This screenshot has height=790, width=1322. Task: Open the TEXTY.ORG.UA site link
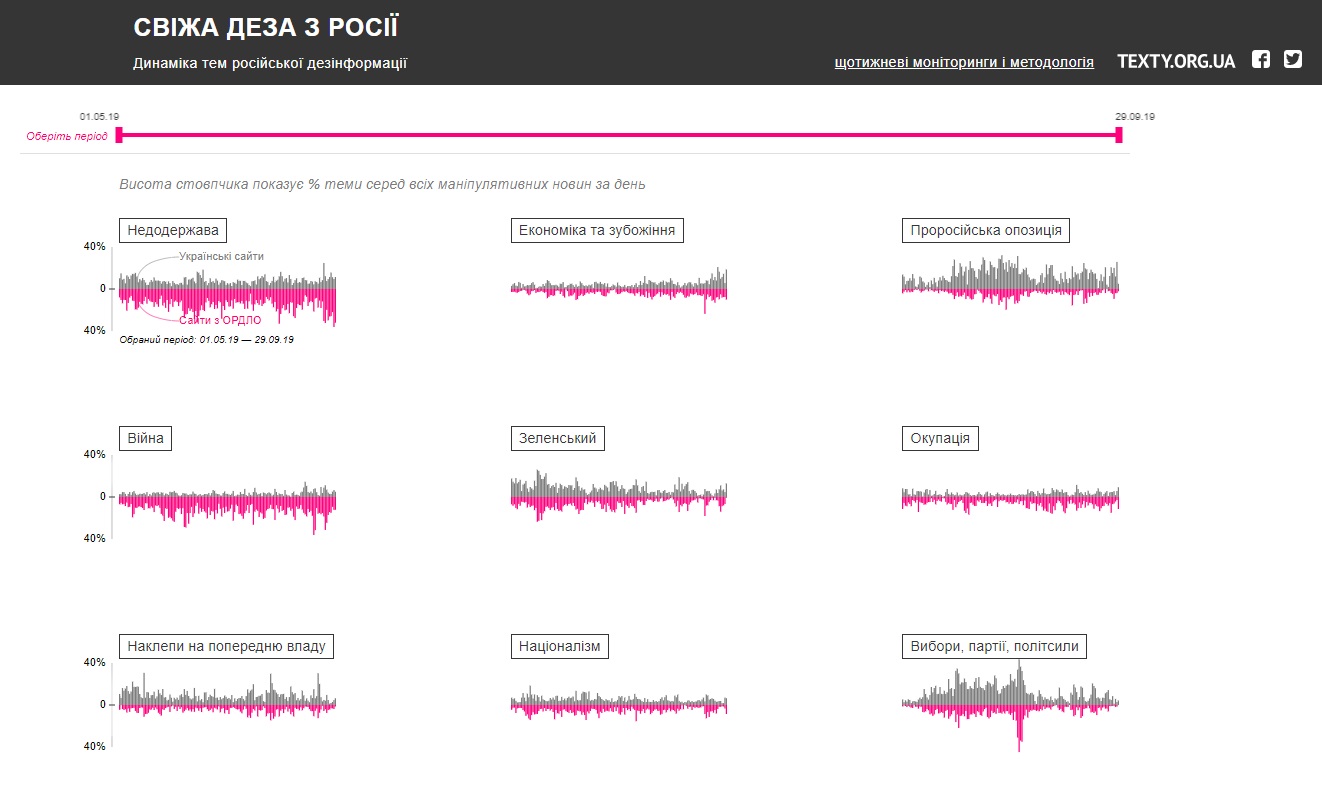tap(1176, 62)
